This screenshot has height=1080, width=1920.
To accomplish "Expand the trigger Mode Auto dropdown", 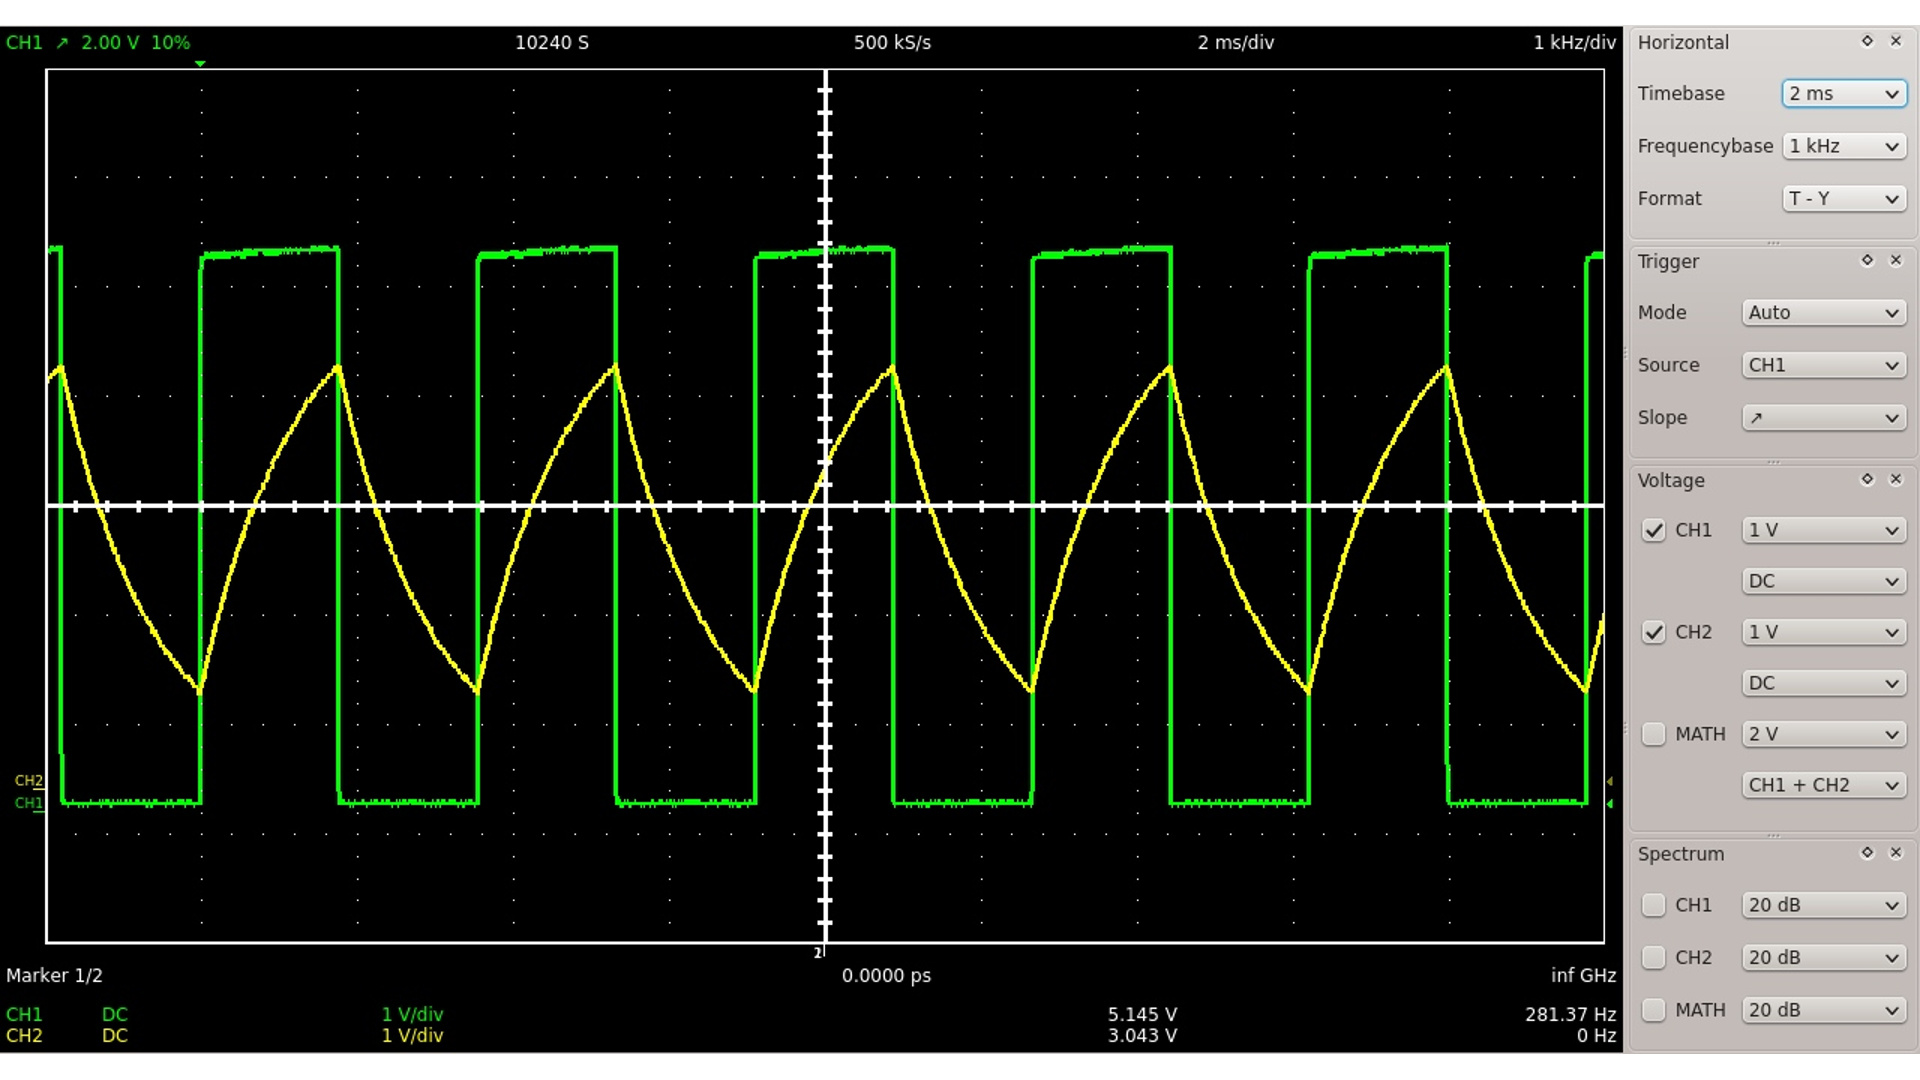I will click(x=1823, y=312).
